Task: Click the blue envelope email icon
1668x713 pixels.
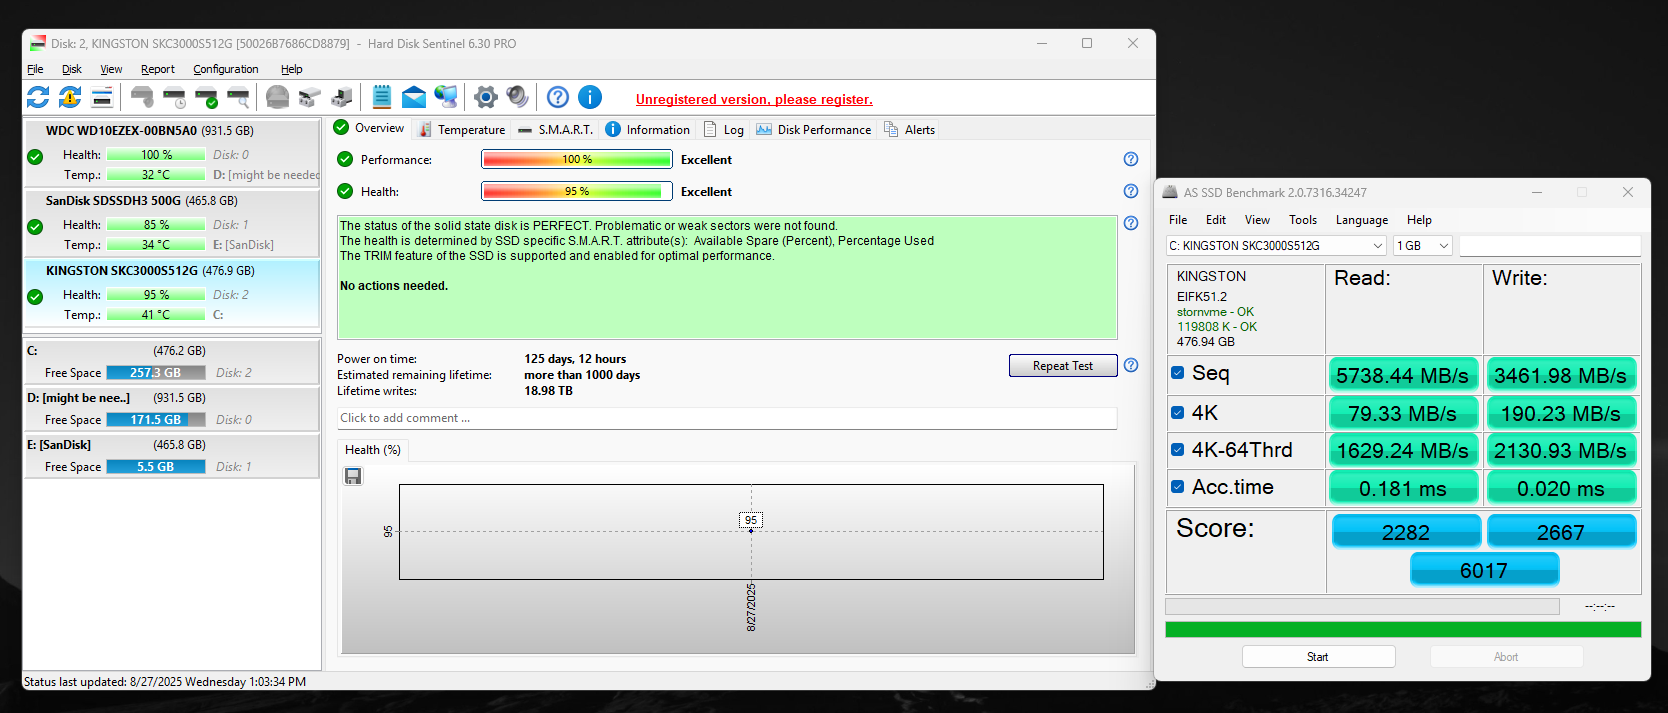Action: pyautogui.click(x=414, y=97)
